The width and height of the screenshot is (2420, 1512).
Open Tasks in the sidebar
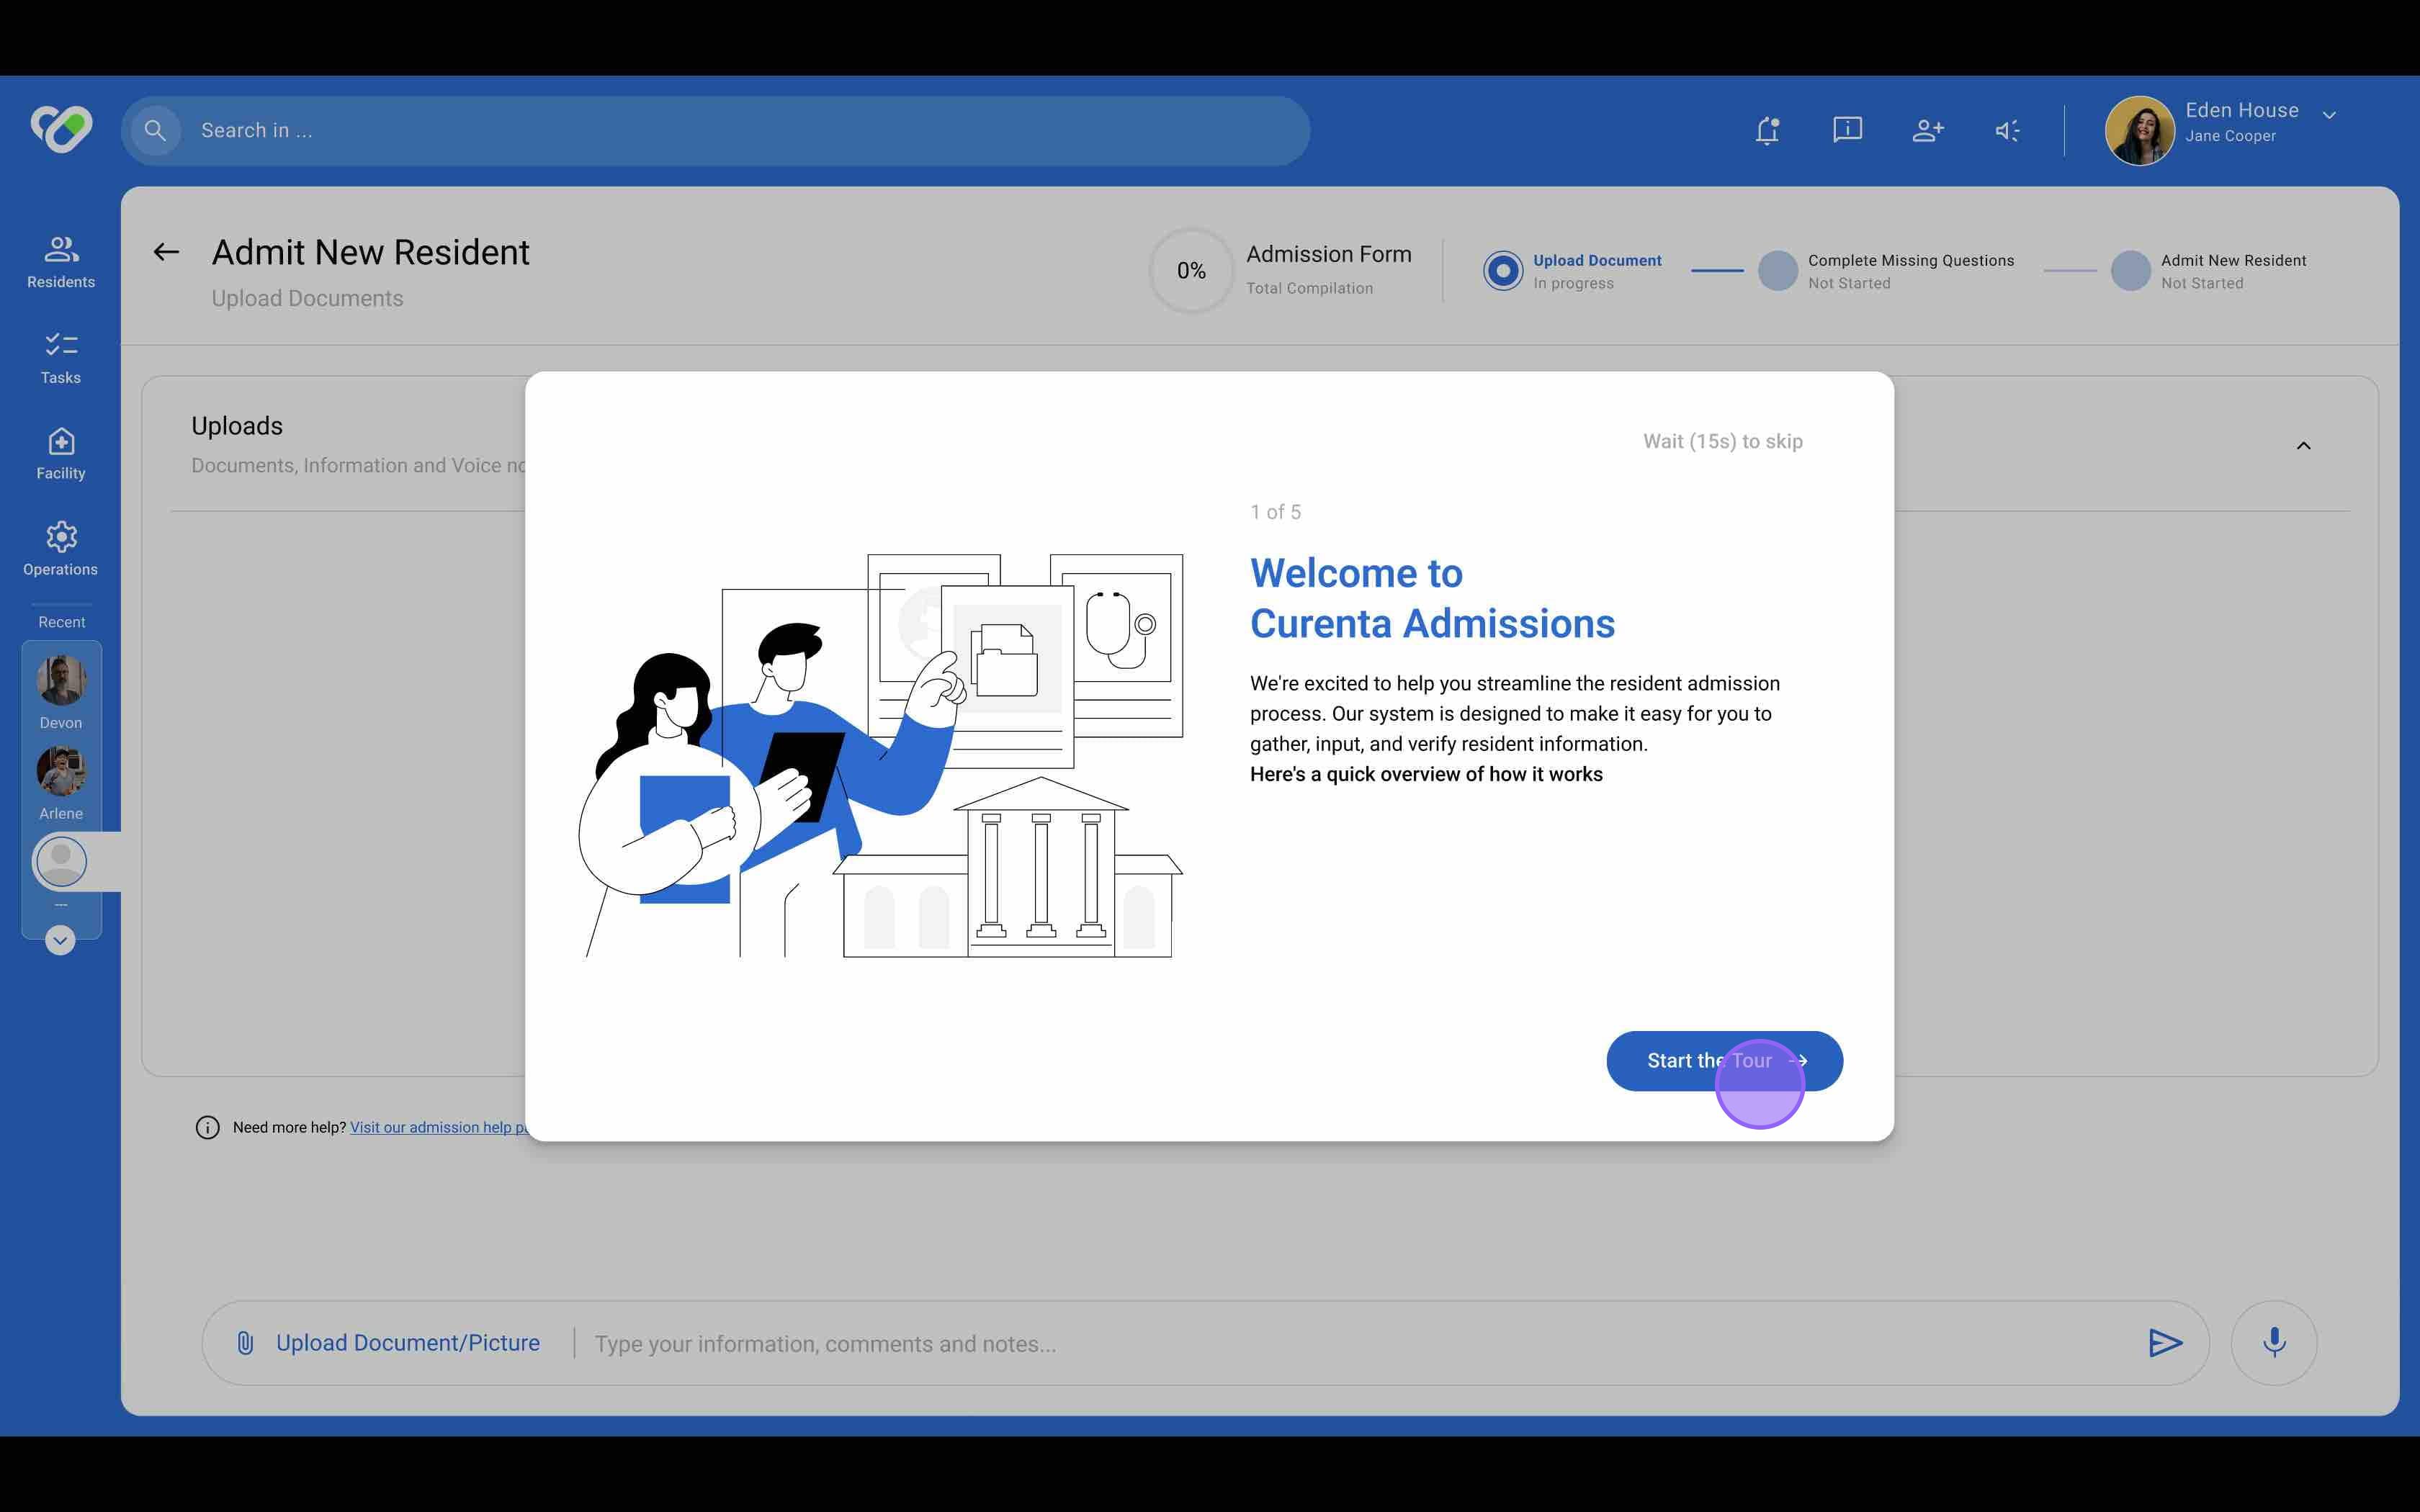(61, 358)
